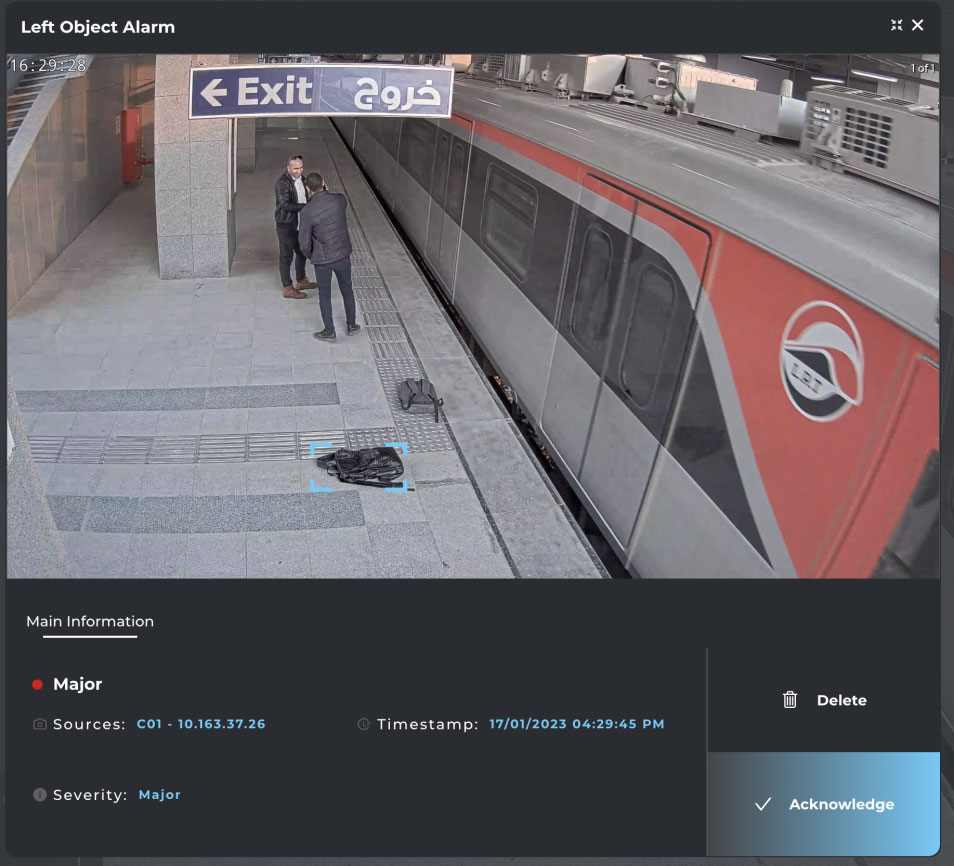Click the collapse view icon in the dialog header

[898, 26]
